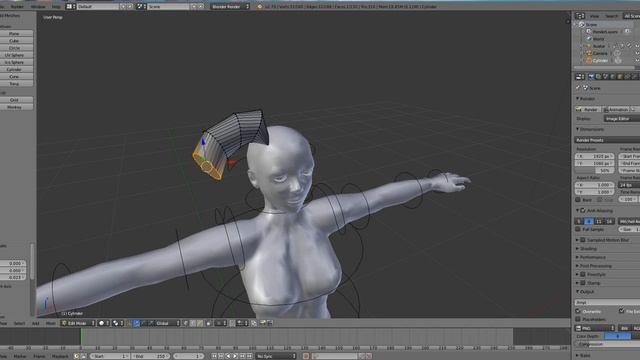Add a Monkey mesh from the tool shelf
Image resolution: width=640 pixels, height=360 pixels.
pos(14,107)
